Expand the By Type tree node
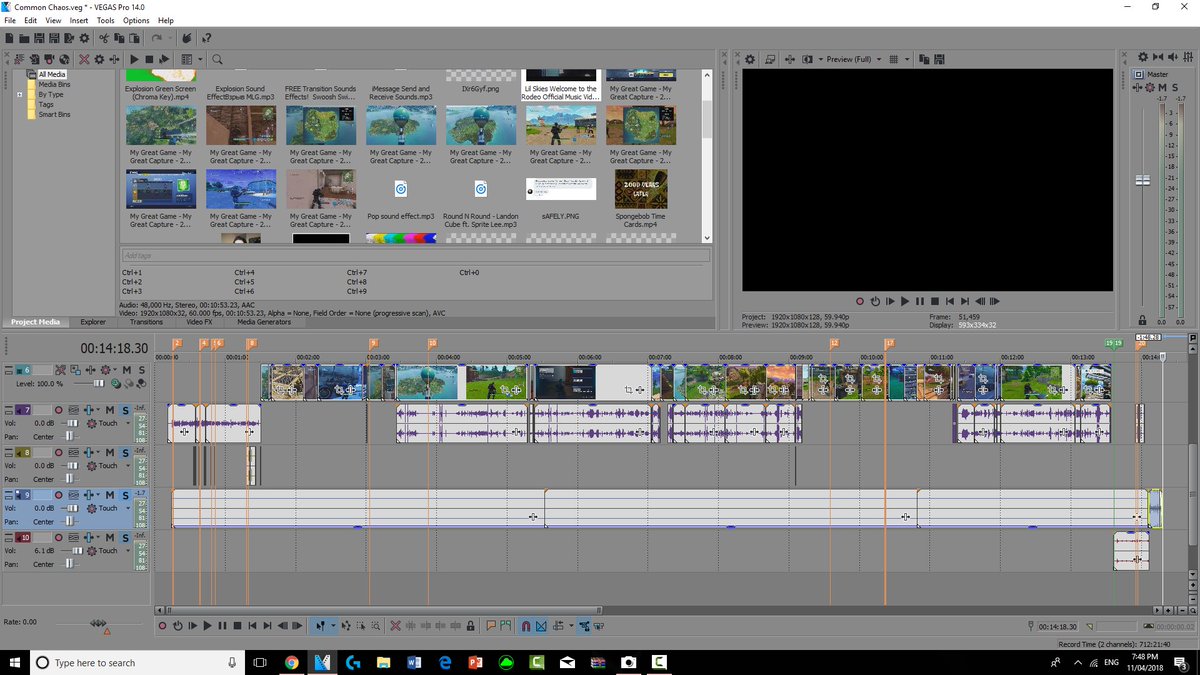 (20, 94)
